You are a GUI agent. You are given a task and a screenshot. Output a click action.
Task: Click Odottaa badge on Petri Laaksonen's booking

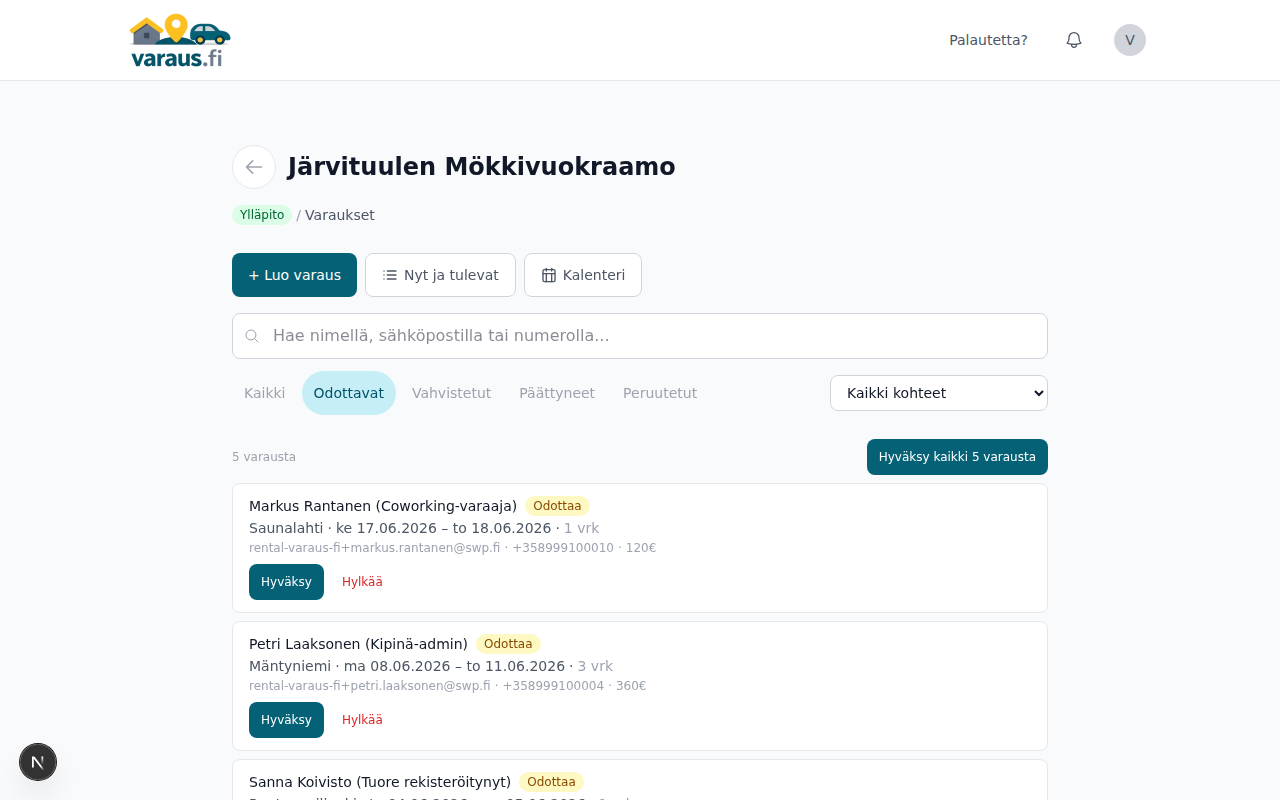click(508, 644)
